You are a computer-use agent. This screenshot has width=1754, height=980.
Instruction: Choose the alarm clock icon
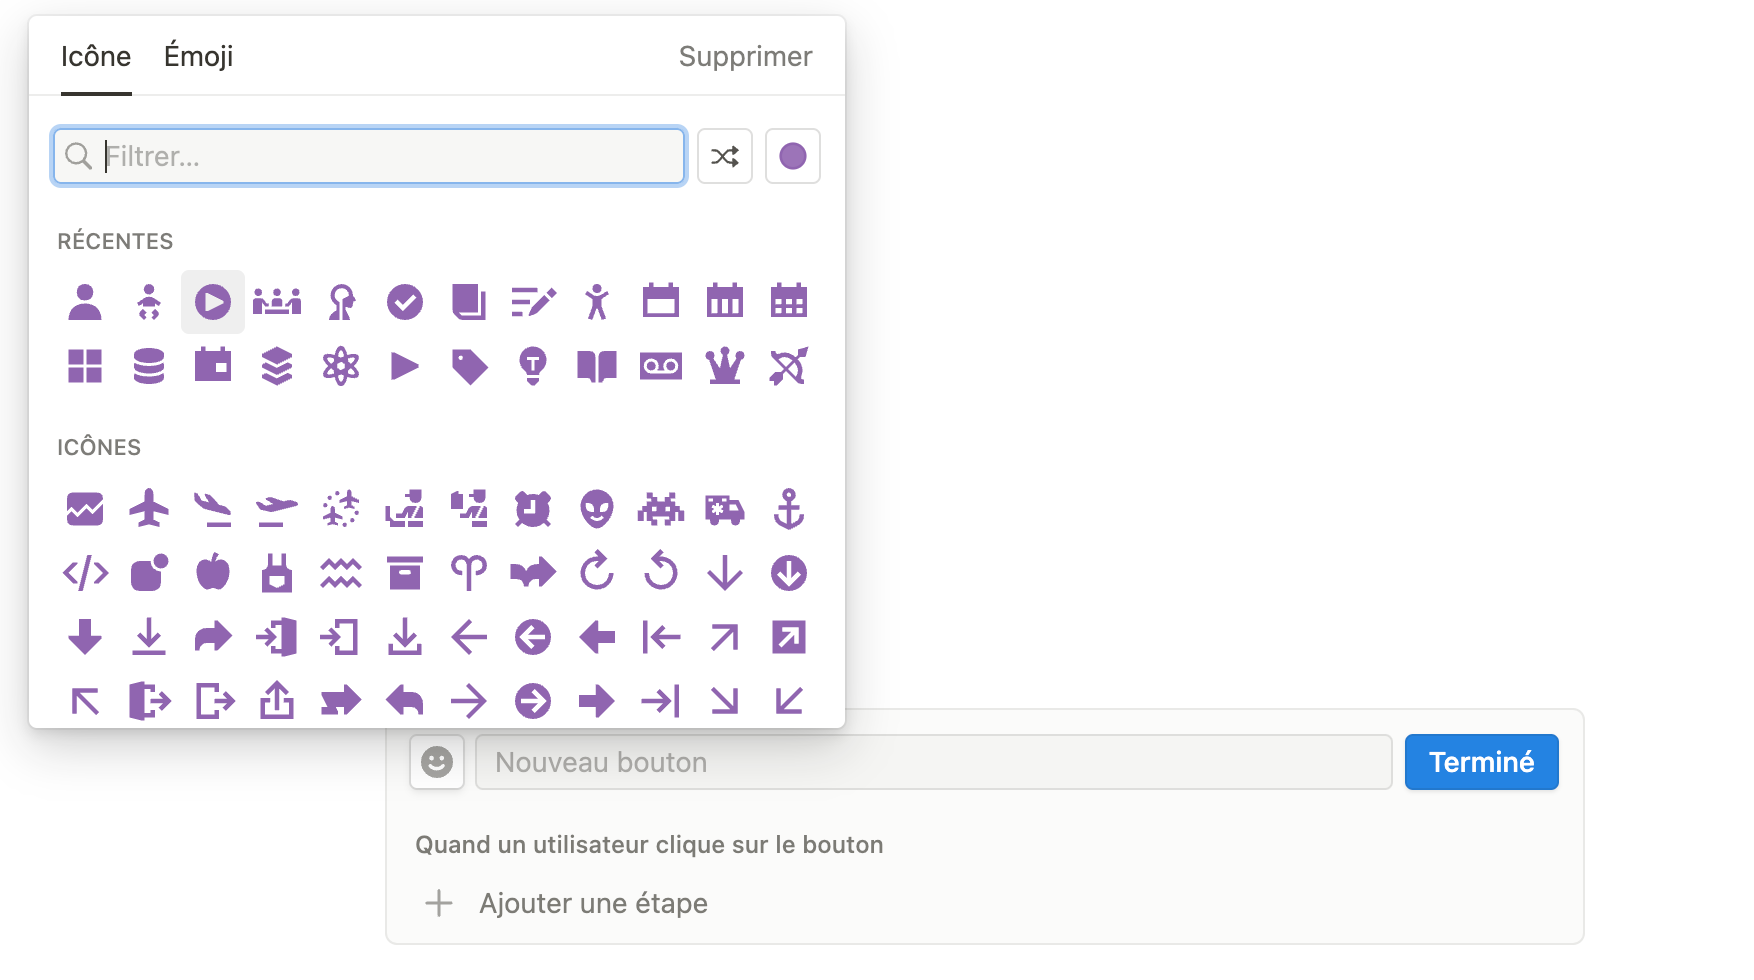click(533, 509)
